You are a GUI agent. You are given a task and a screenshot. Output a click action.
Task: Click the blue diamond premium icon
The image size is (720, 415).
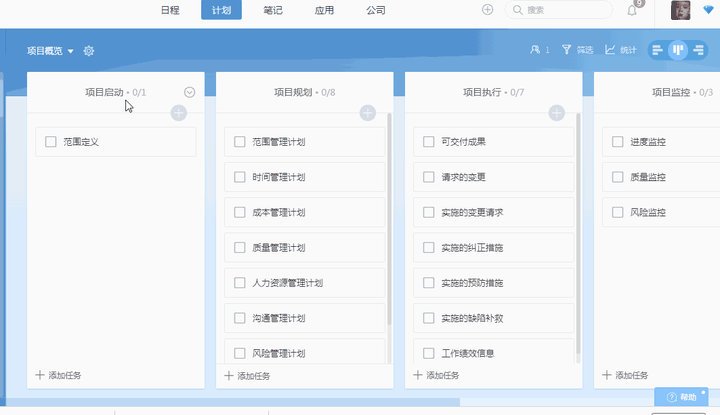coord(709,10)
